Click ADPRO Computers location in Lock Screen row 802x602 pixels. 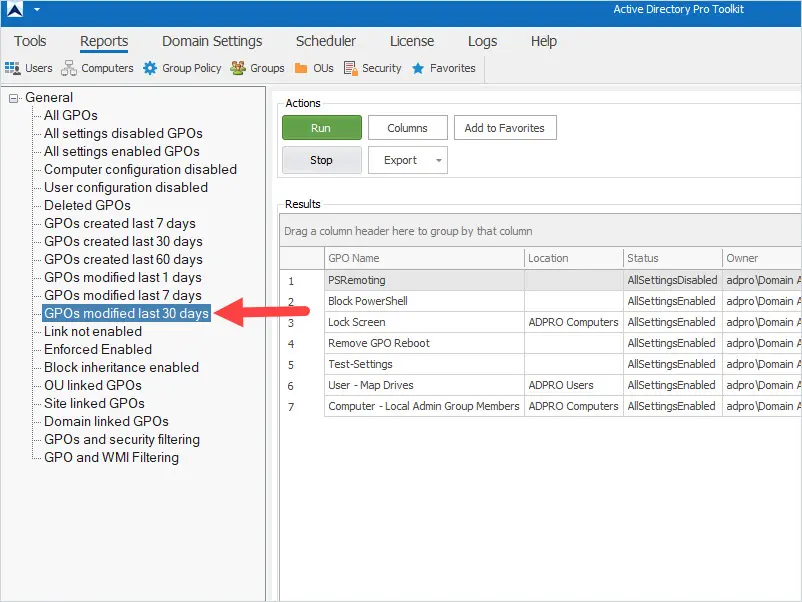pyautogui.click(x=574, y=322)
